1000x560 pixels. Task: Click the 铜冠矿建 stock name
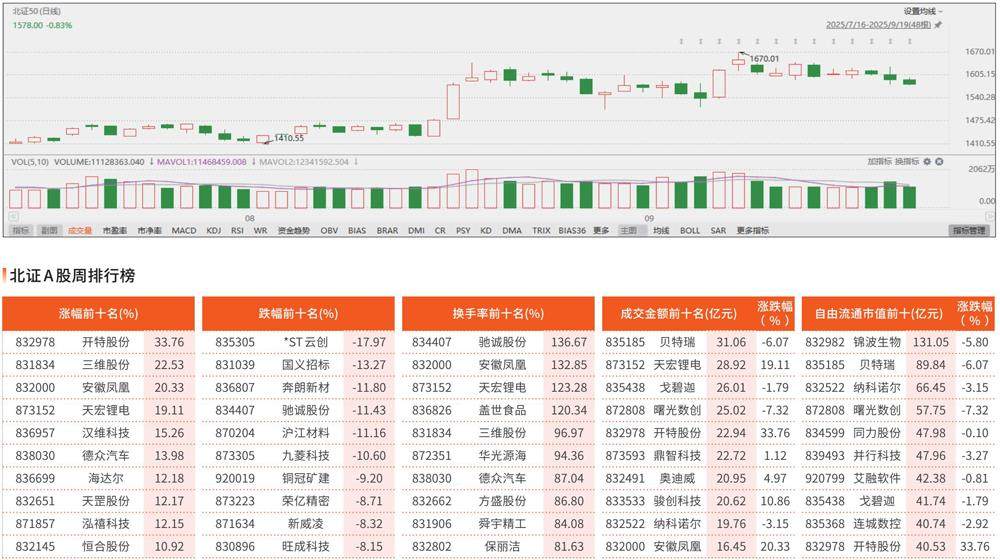coord(306,478)
